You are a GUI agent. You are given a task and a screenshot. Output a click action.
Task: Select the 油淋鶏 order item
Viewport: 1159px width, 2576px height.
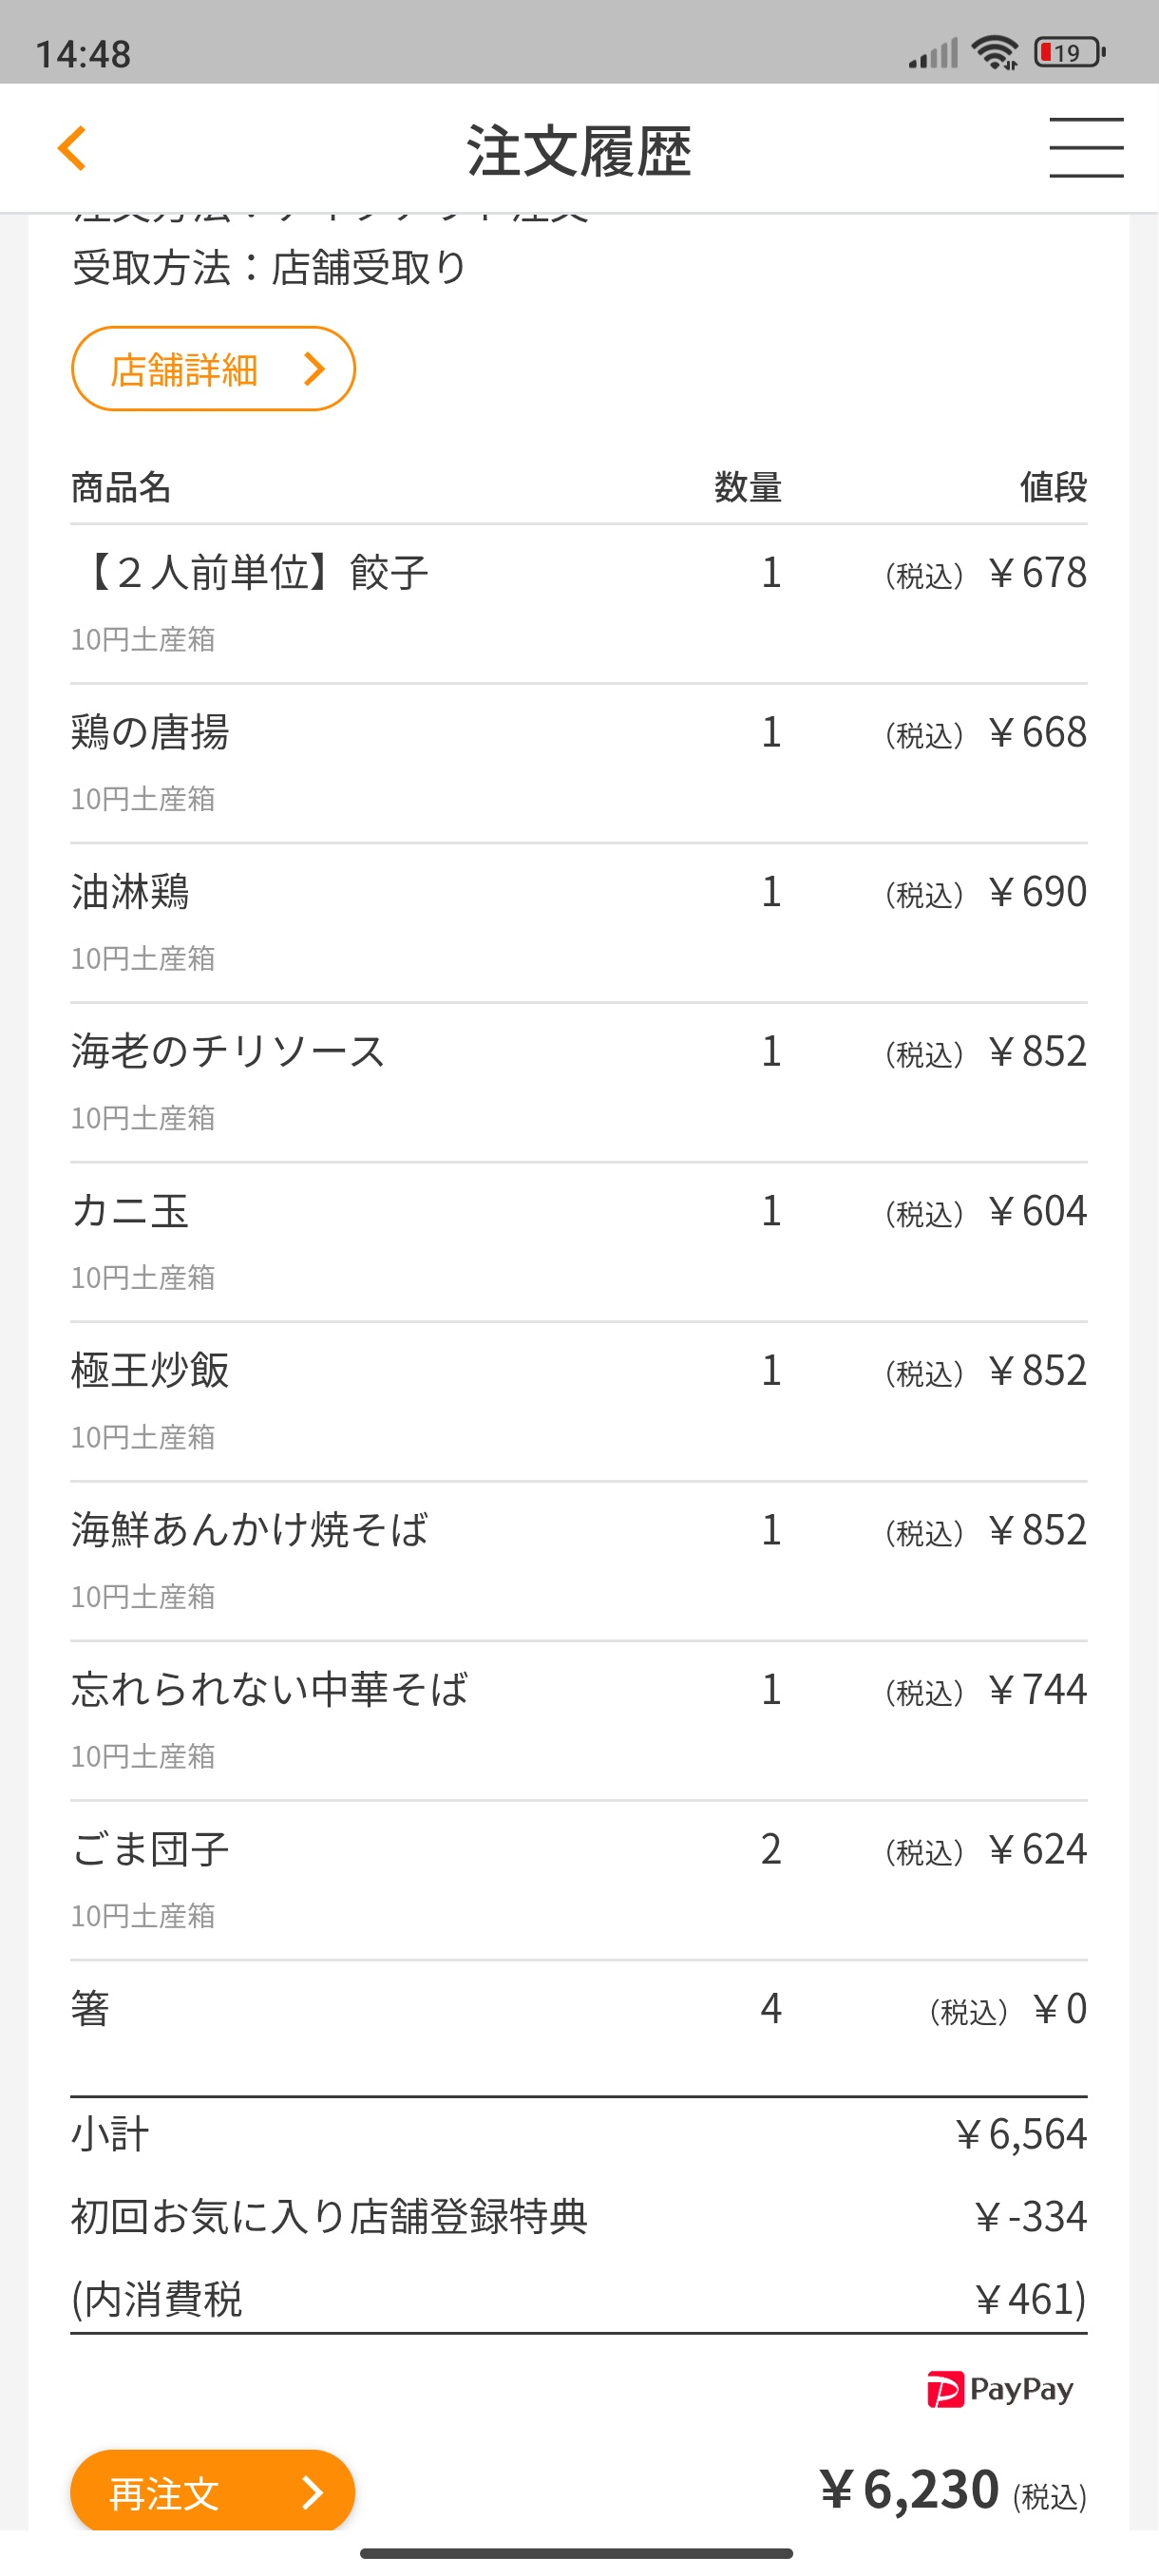pos(579,924)
